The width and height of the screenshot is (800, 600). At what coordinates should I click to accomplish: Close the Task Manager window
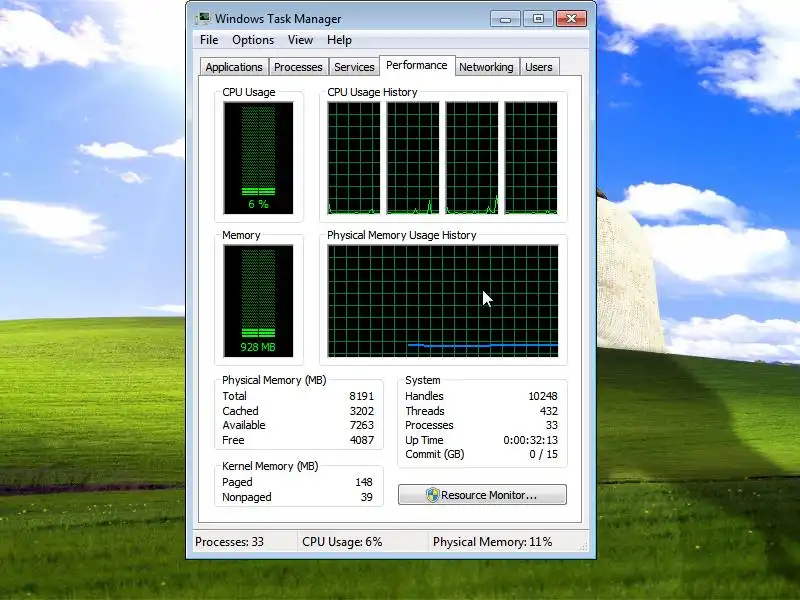(x=571, y=19)
